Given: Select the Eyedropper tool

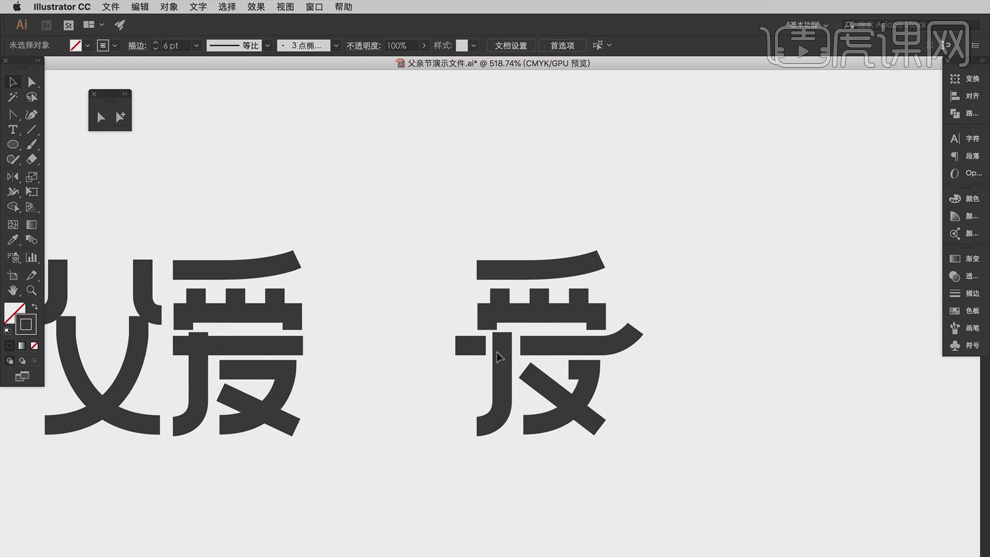Looking at the screenshot, I should tap(13, 240).
